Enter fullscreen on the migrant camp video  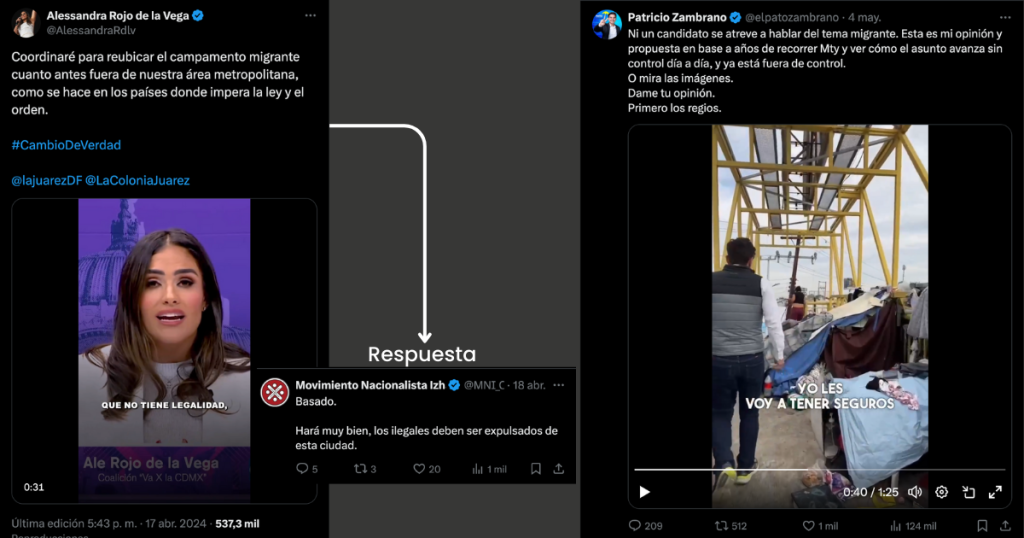[995, 492]
